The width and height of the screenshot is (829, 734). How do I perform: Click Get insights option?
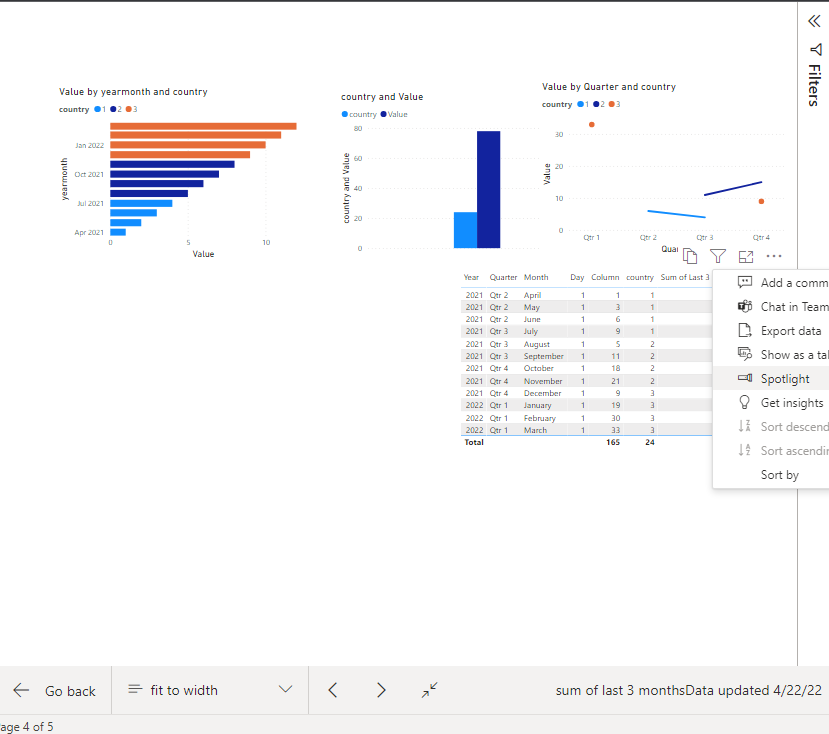click(x=771, y=403)
